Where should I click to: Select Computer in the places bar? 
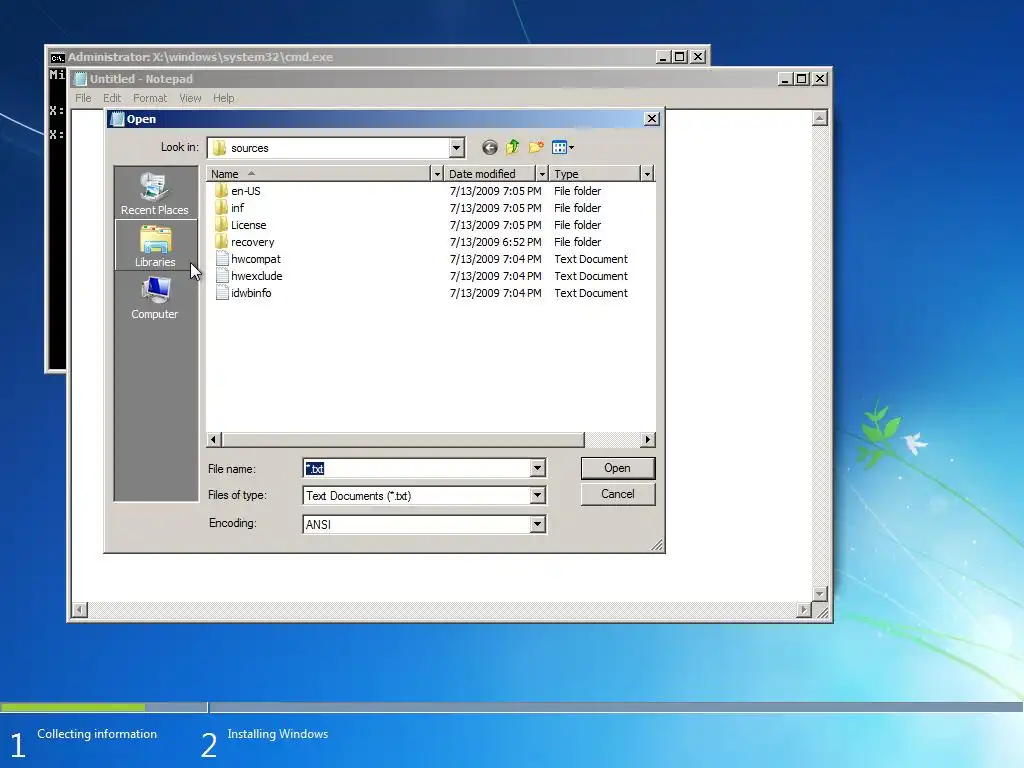(155, 298)
